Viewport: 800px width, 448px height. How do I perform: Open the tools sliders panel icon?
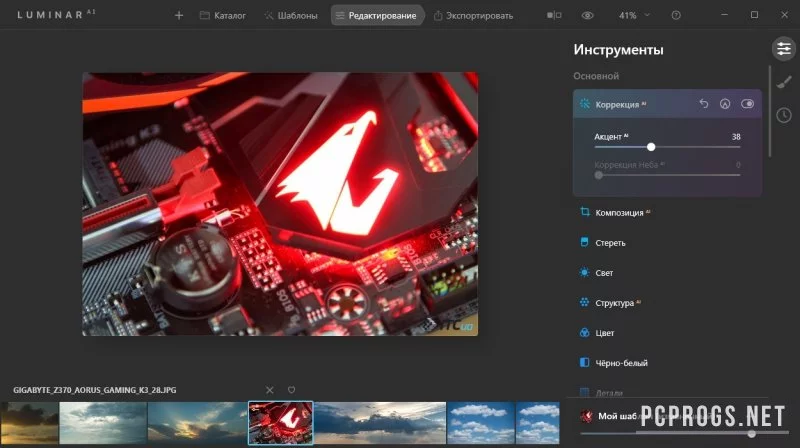point(784,49)
